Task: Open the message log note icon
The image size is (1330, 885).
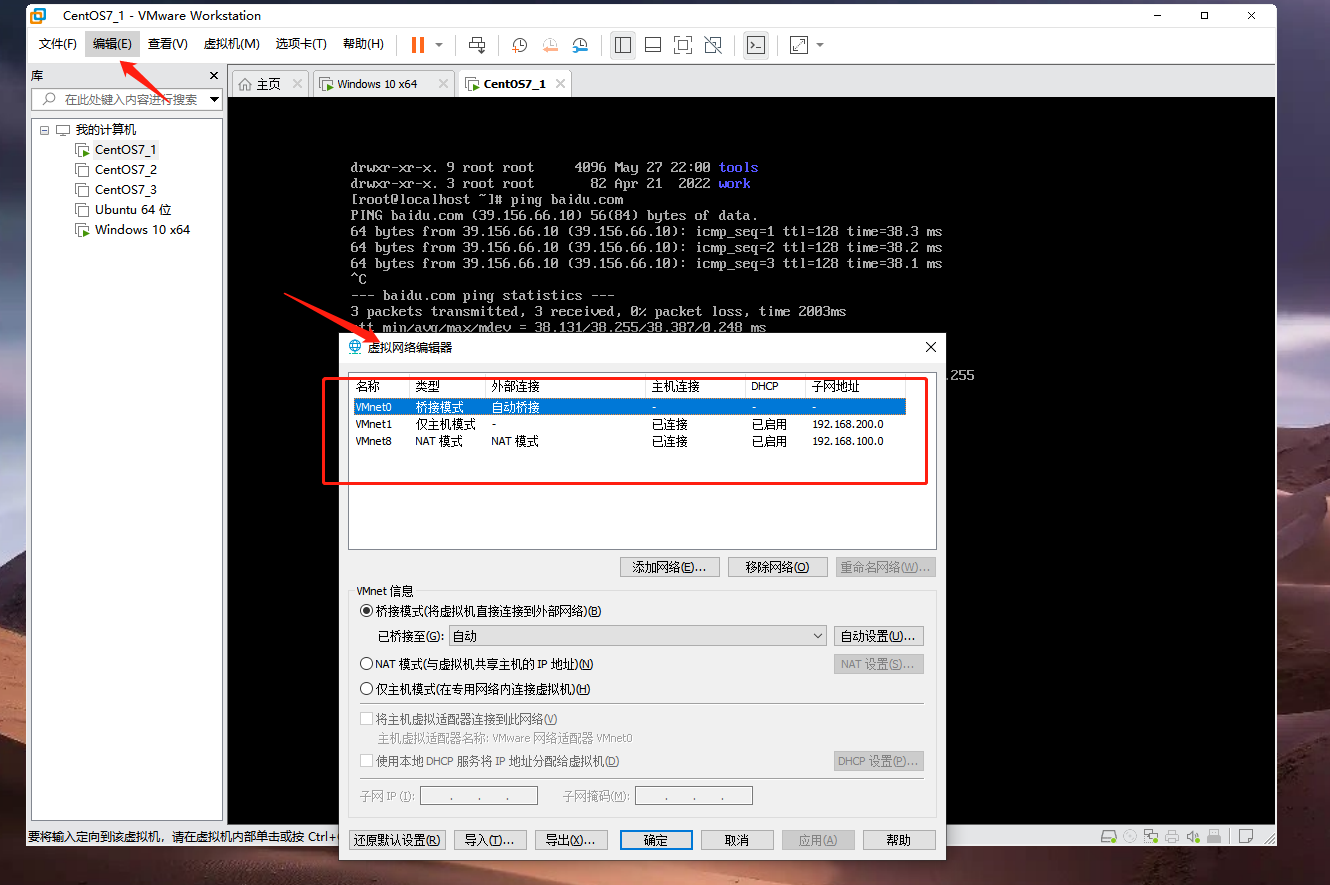Action: coord(1246,836)
